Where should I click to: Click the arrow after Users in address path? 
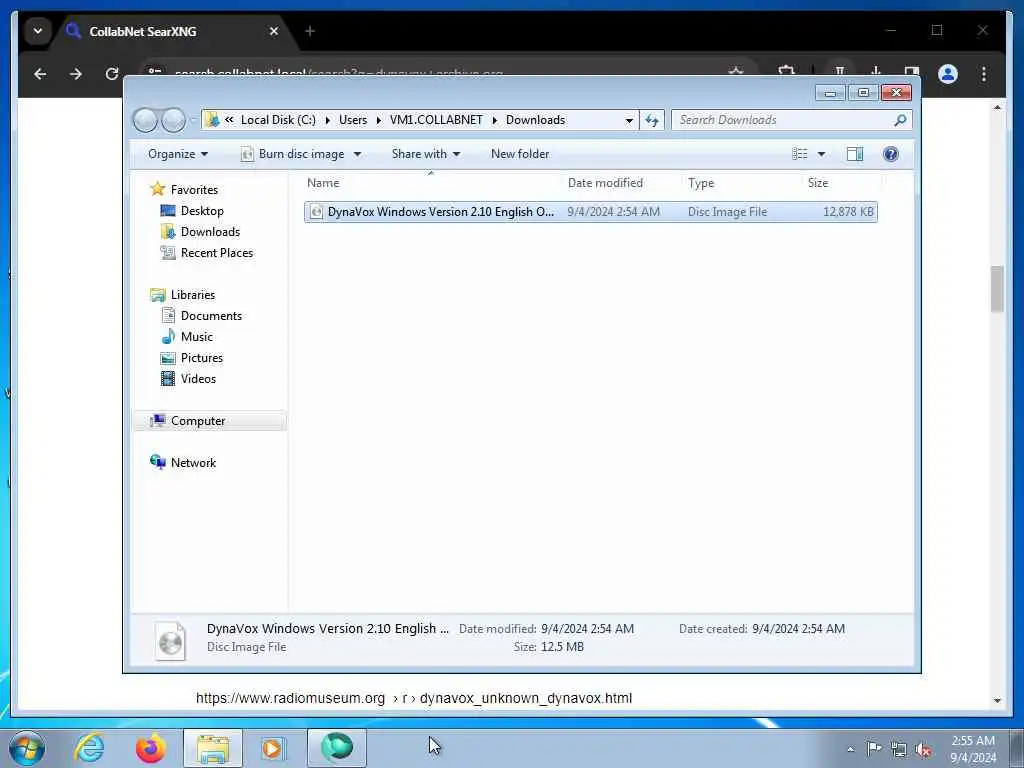coord(378,120)
